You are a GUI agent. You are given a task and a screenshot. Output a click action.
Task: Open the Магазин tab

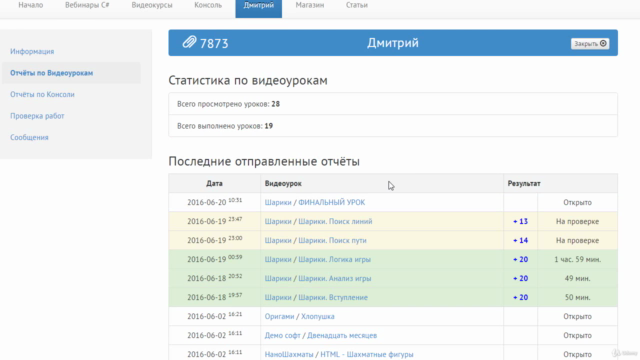coord(310,5)
